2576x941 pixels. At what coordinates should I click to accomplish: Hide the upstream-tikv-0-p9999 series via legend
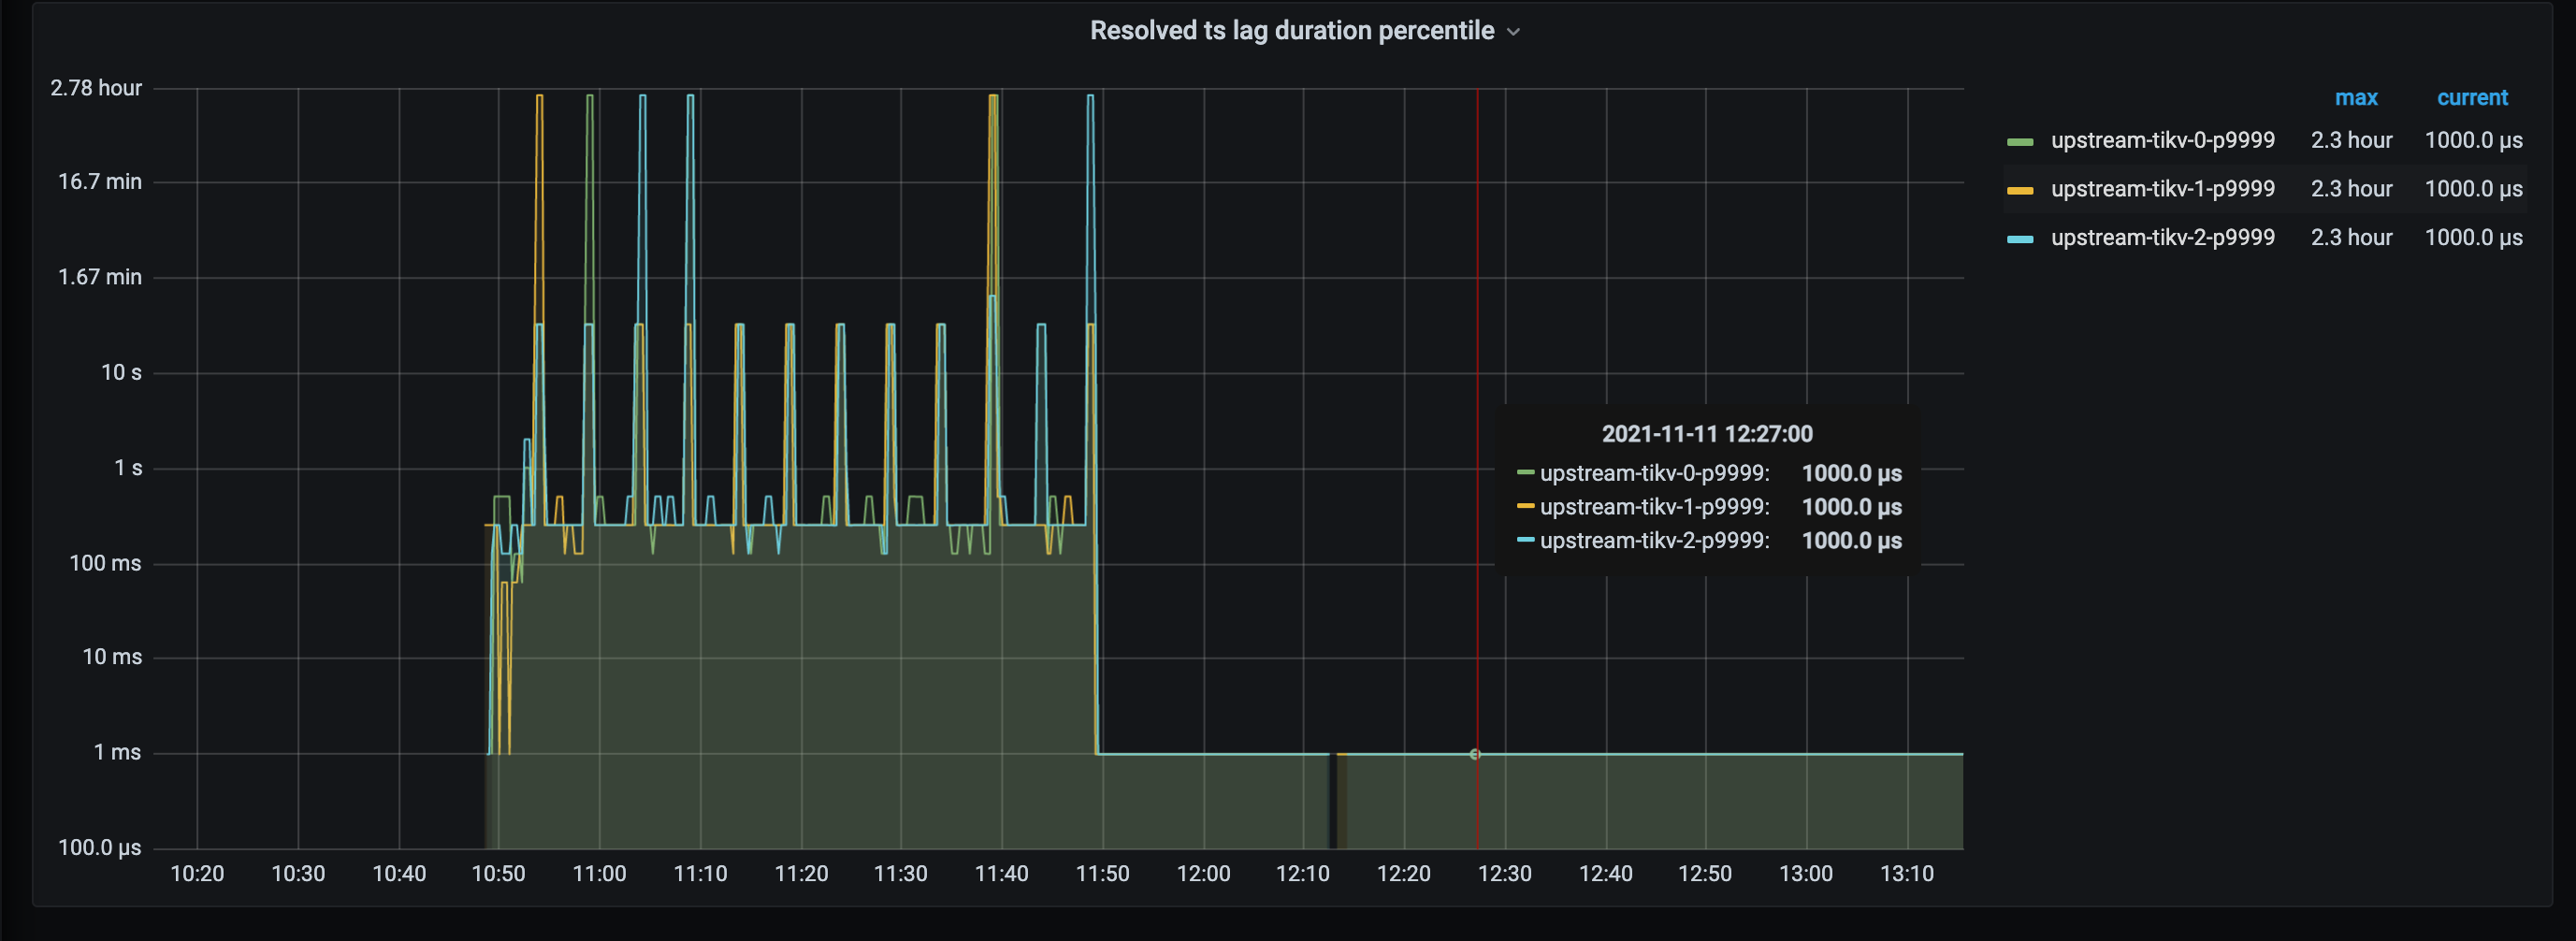click(x=2163, y=140)
